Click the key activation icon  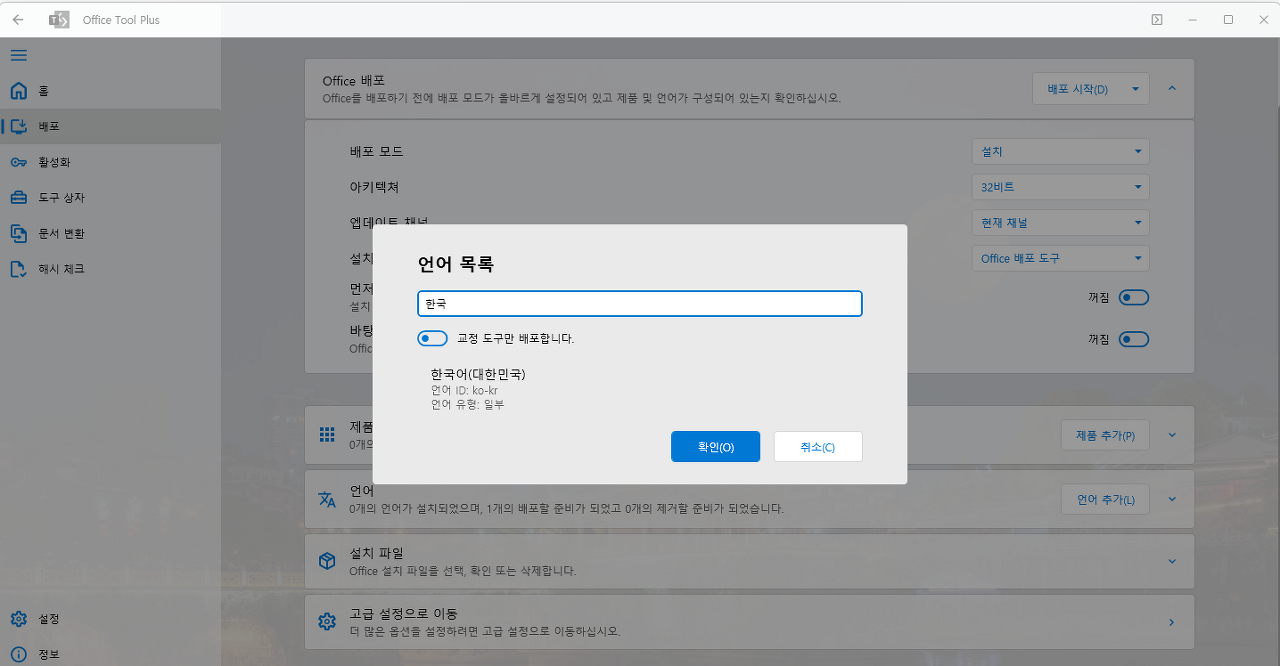(x=19, y=162)
